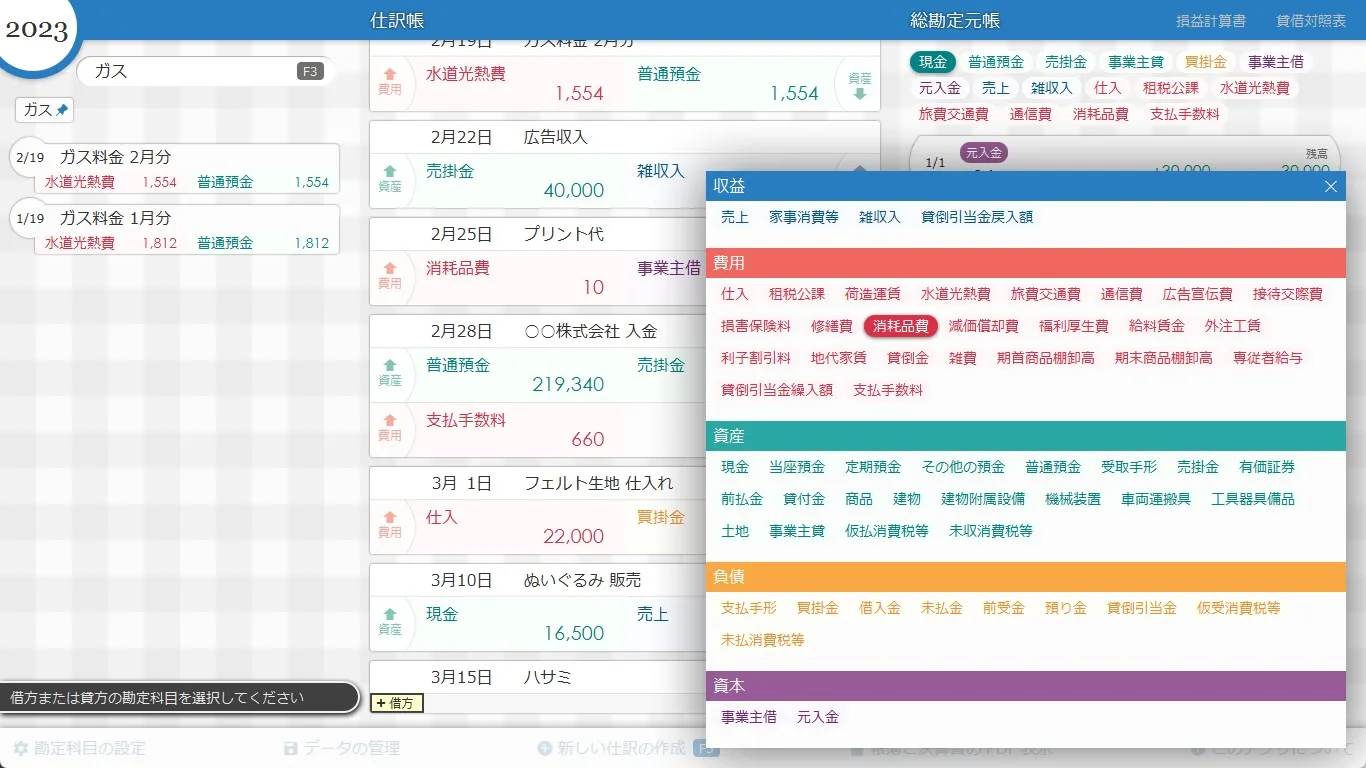
Task: Click the F3 shortcut badge in search box
Action: pyautogui.click(x=310, y=71)
